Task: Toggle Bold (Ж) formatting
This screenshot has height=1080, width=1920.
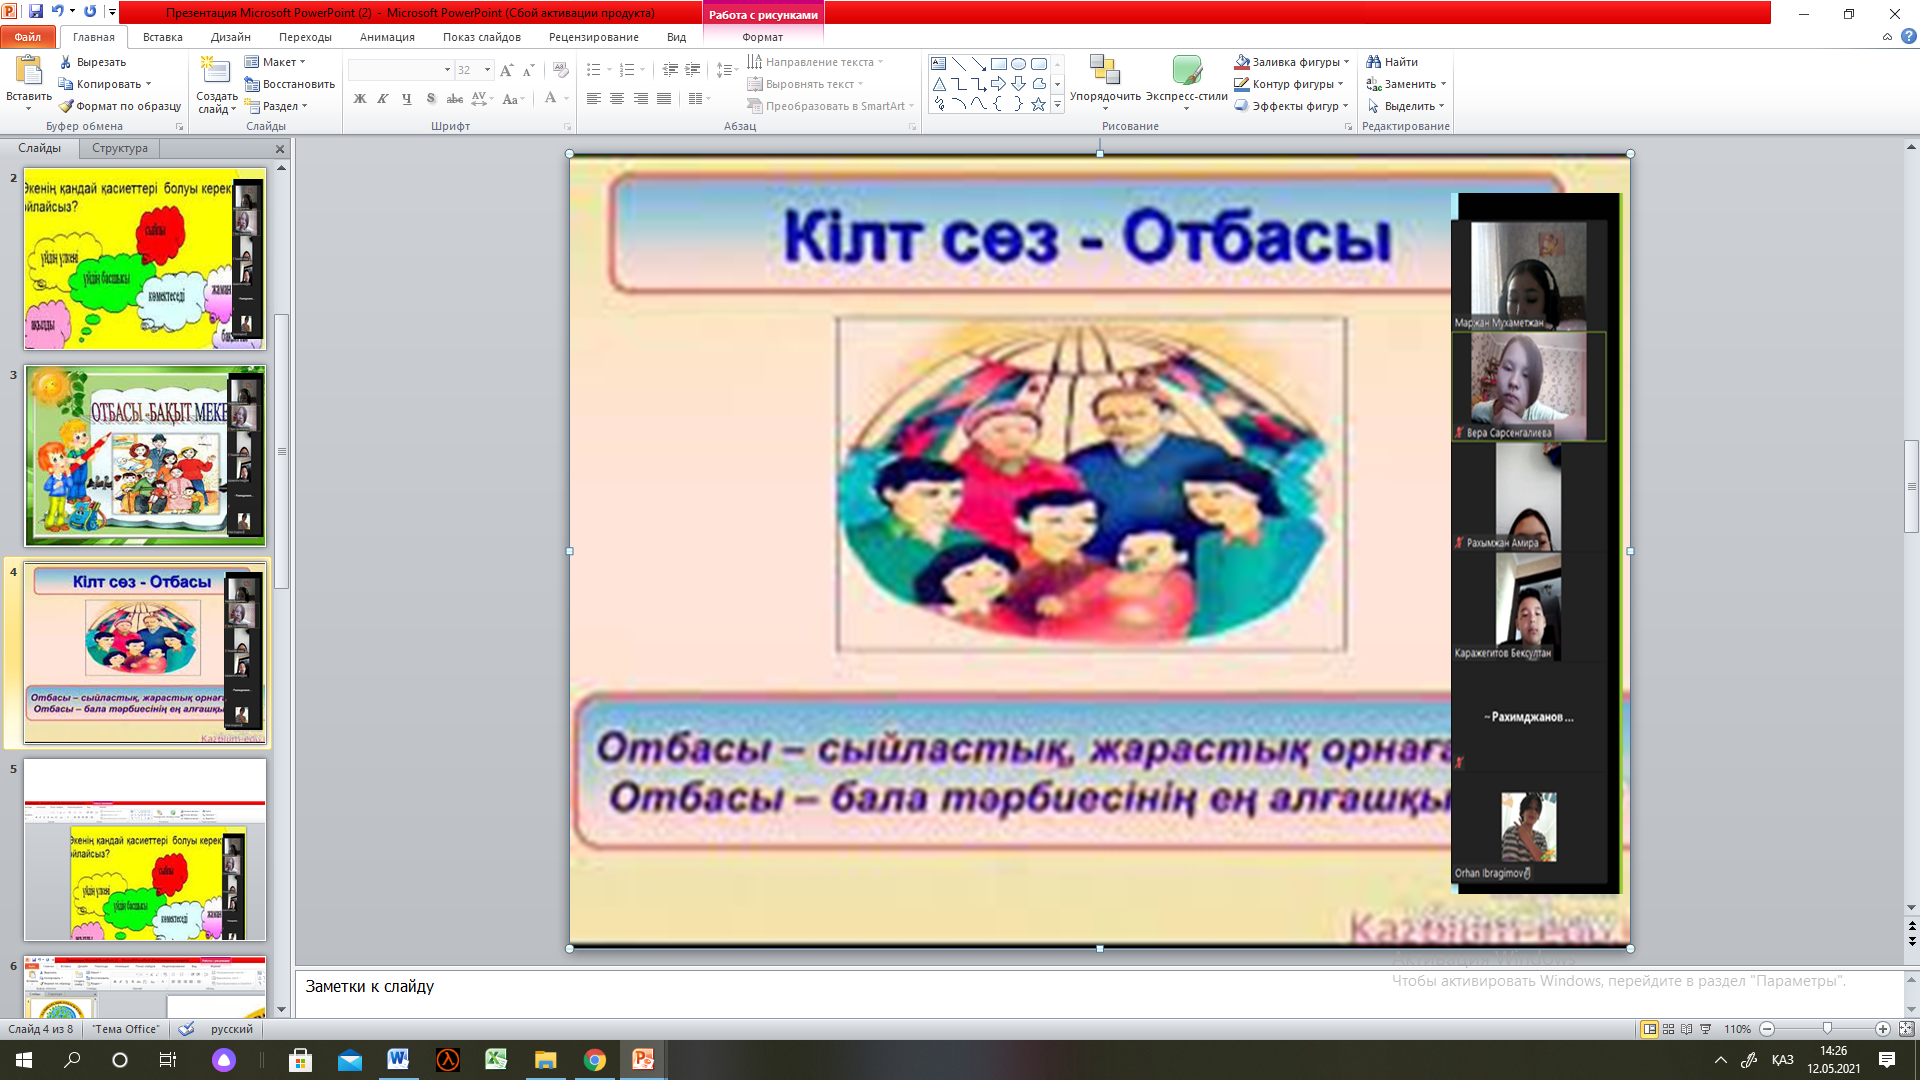Action: pyautogui.click(x=360, y=99)
